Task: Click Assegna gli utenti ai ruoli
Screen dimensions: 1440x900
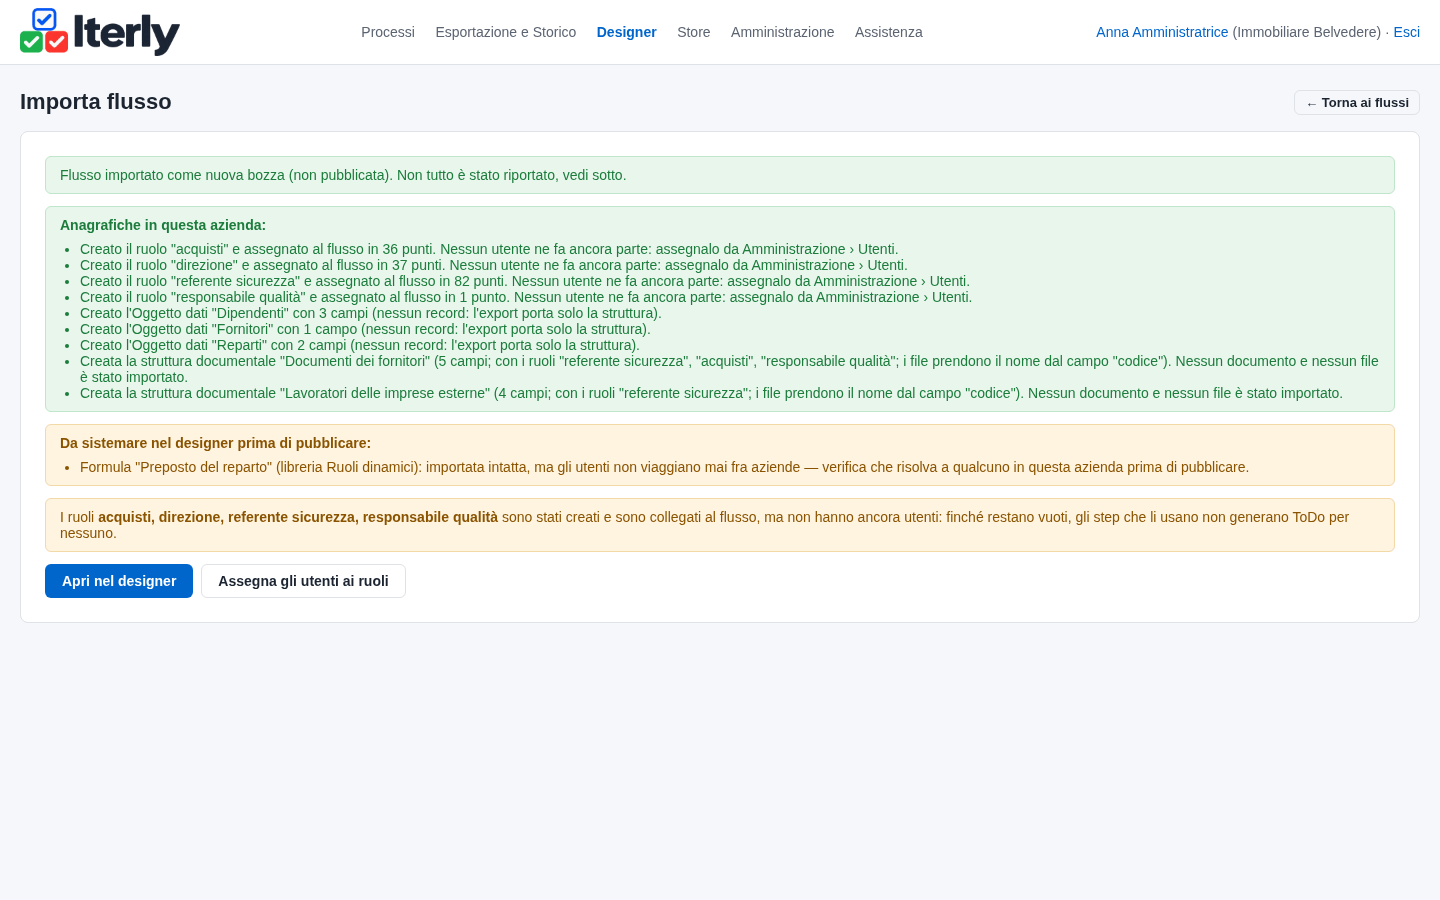Action: (303, 581)
